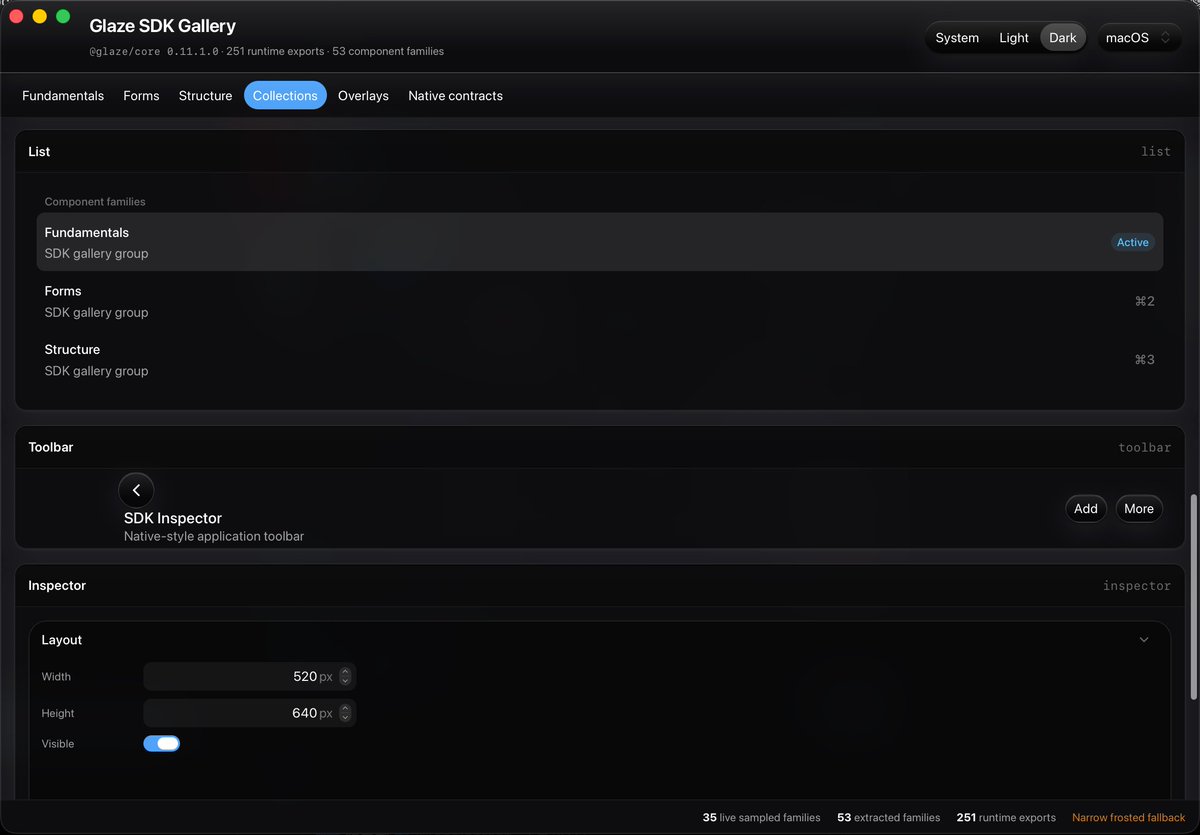The width and height of the screenshot is (1200, 835).
Task: Click the toolbar code label
Action: [1144, 448]
